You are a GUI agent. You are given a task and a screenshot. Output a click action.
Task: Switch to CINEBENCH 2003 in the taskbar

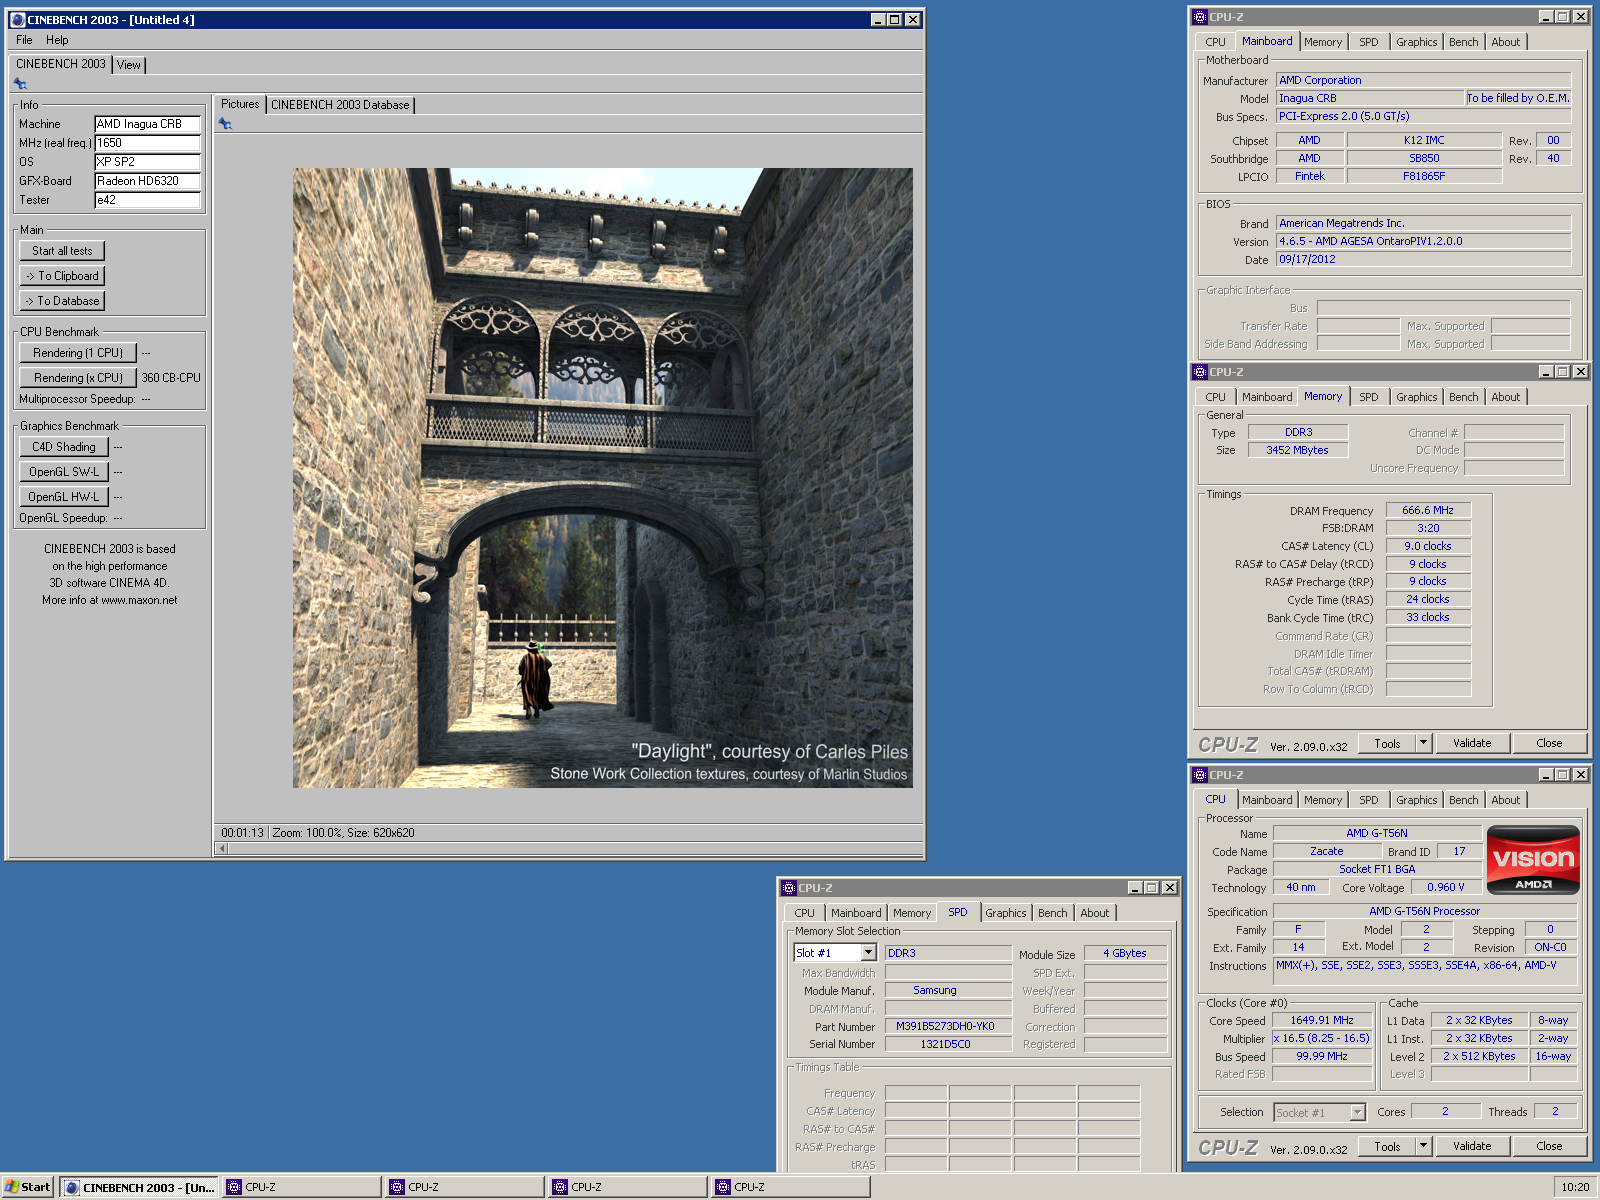140,1187
